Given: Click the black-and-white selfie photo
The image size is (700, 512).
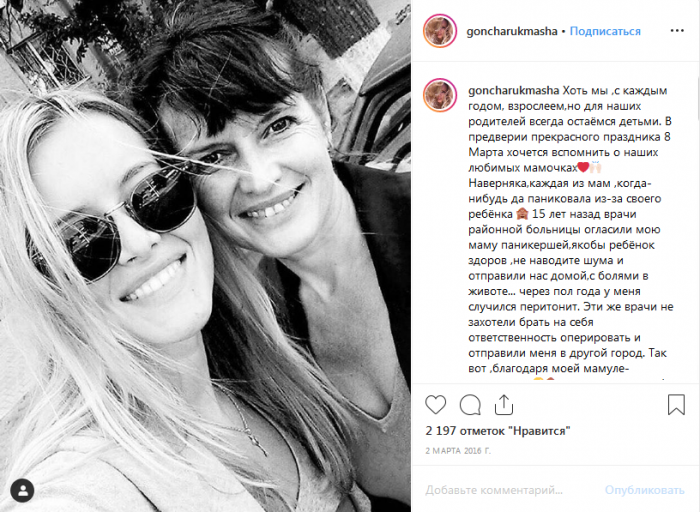Looking at the screenshot, I should (x=205, y=256).
